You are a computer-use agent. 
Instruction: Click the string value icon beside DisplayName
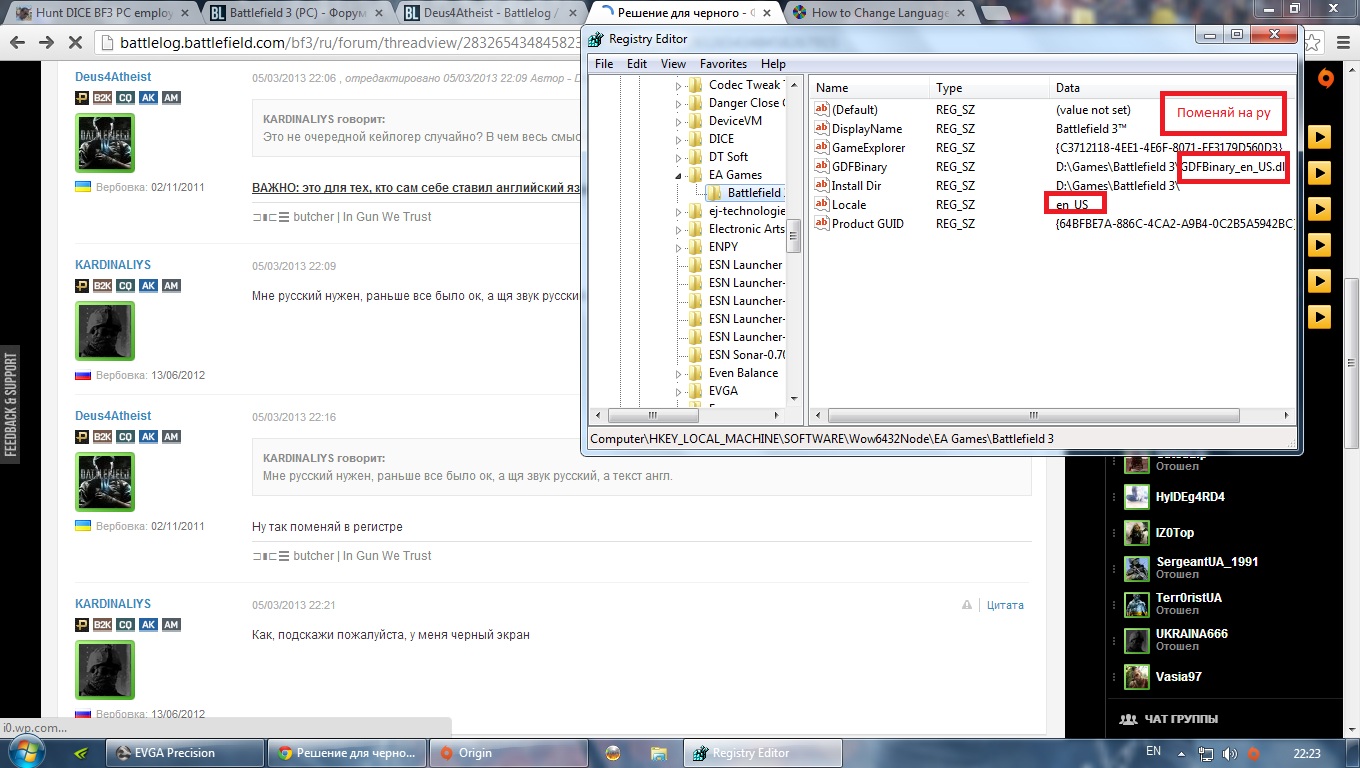pyautogui.click(x=822, y=128)
